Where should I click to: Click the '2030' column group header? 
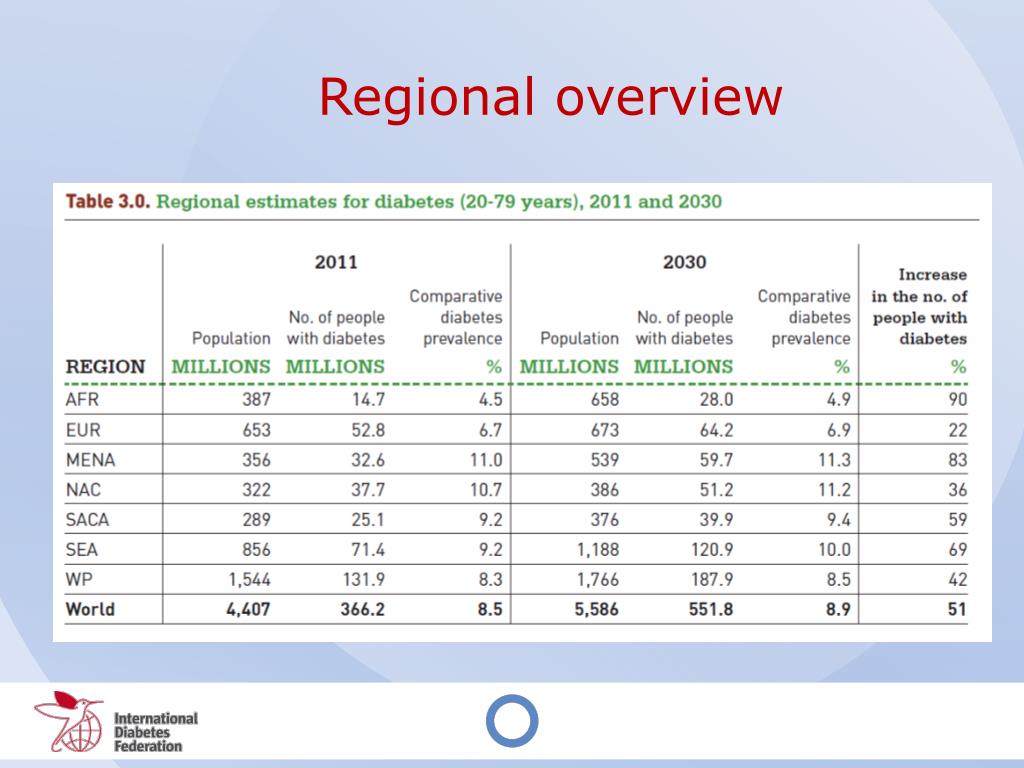(684, 262)
